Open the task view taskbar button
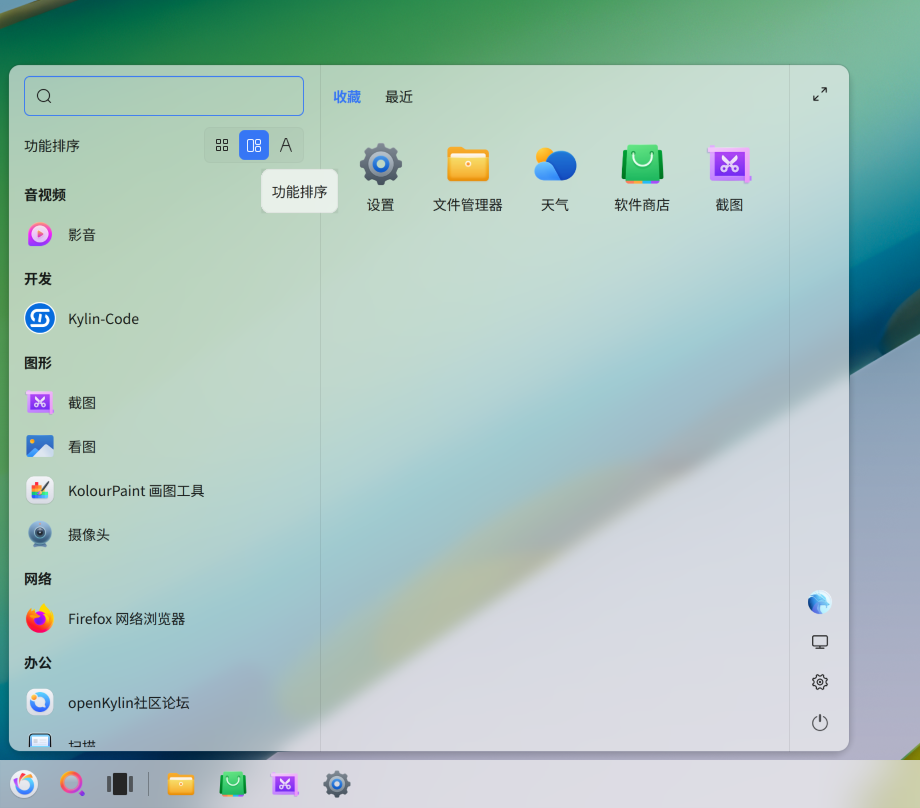920x808 pixels. click(x=120, y=784)
